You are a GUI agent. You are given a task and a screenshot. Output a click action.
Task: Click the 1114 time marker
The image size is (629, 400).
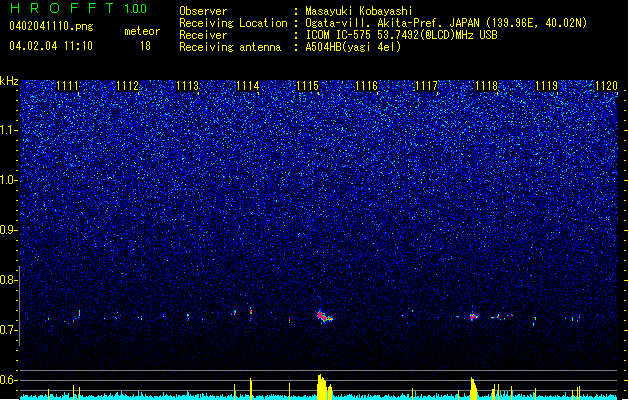tap(248, 86)
